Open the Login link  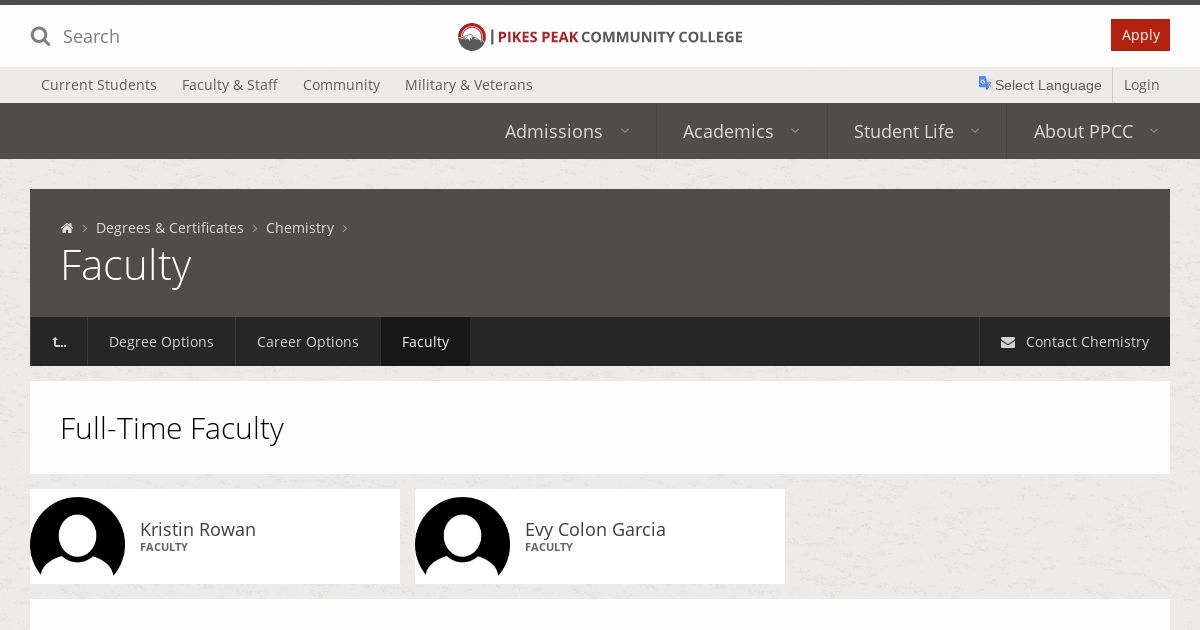pos(1141,85)
